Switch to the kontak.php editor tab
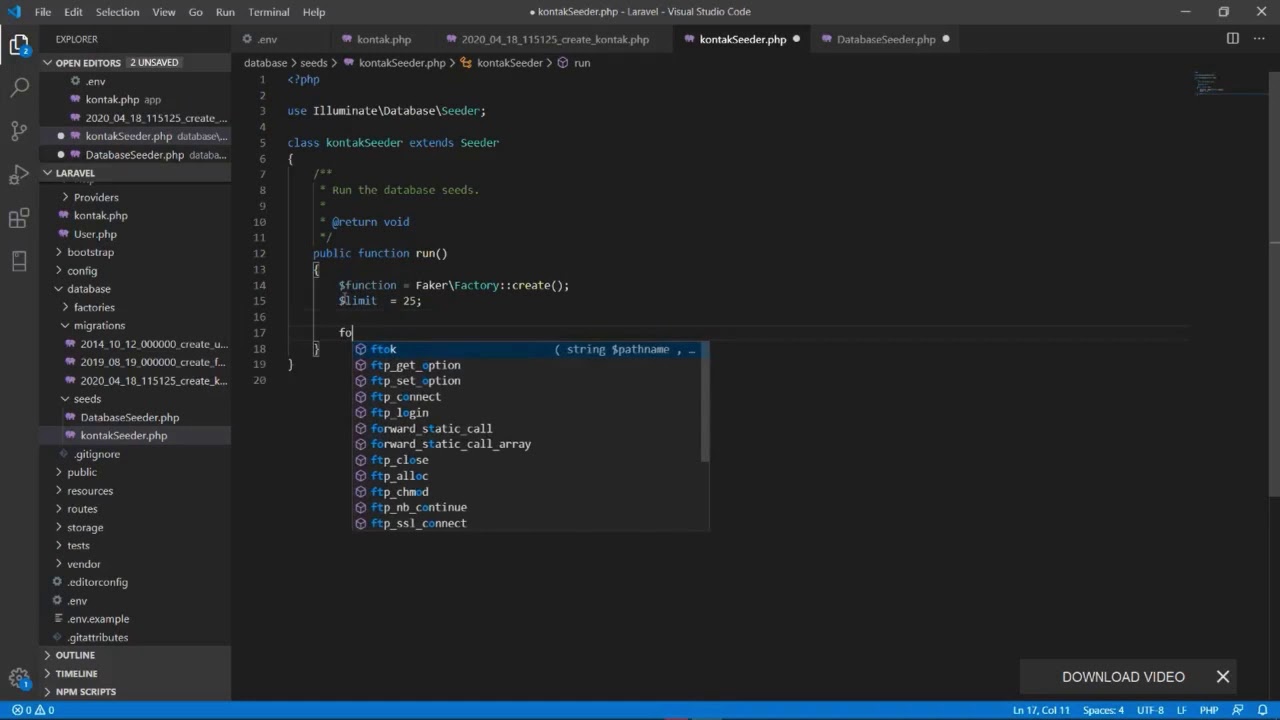This screenshot has height=720, width=1280. 384,39
